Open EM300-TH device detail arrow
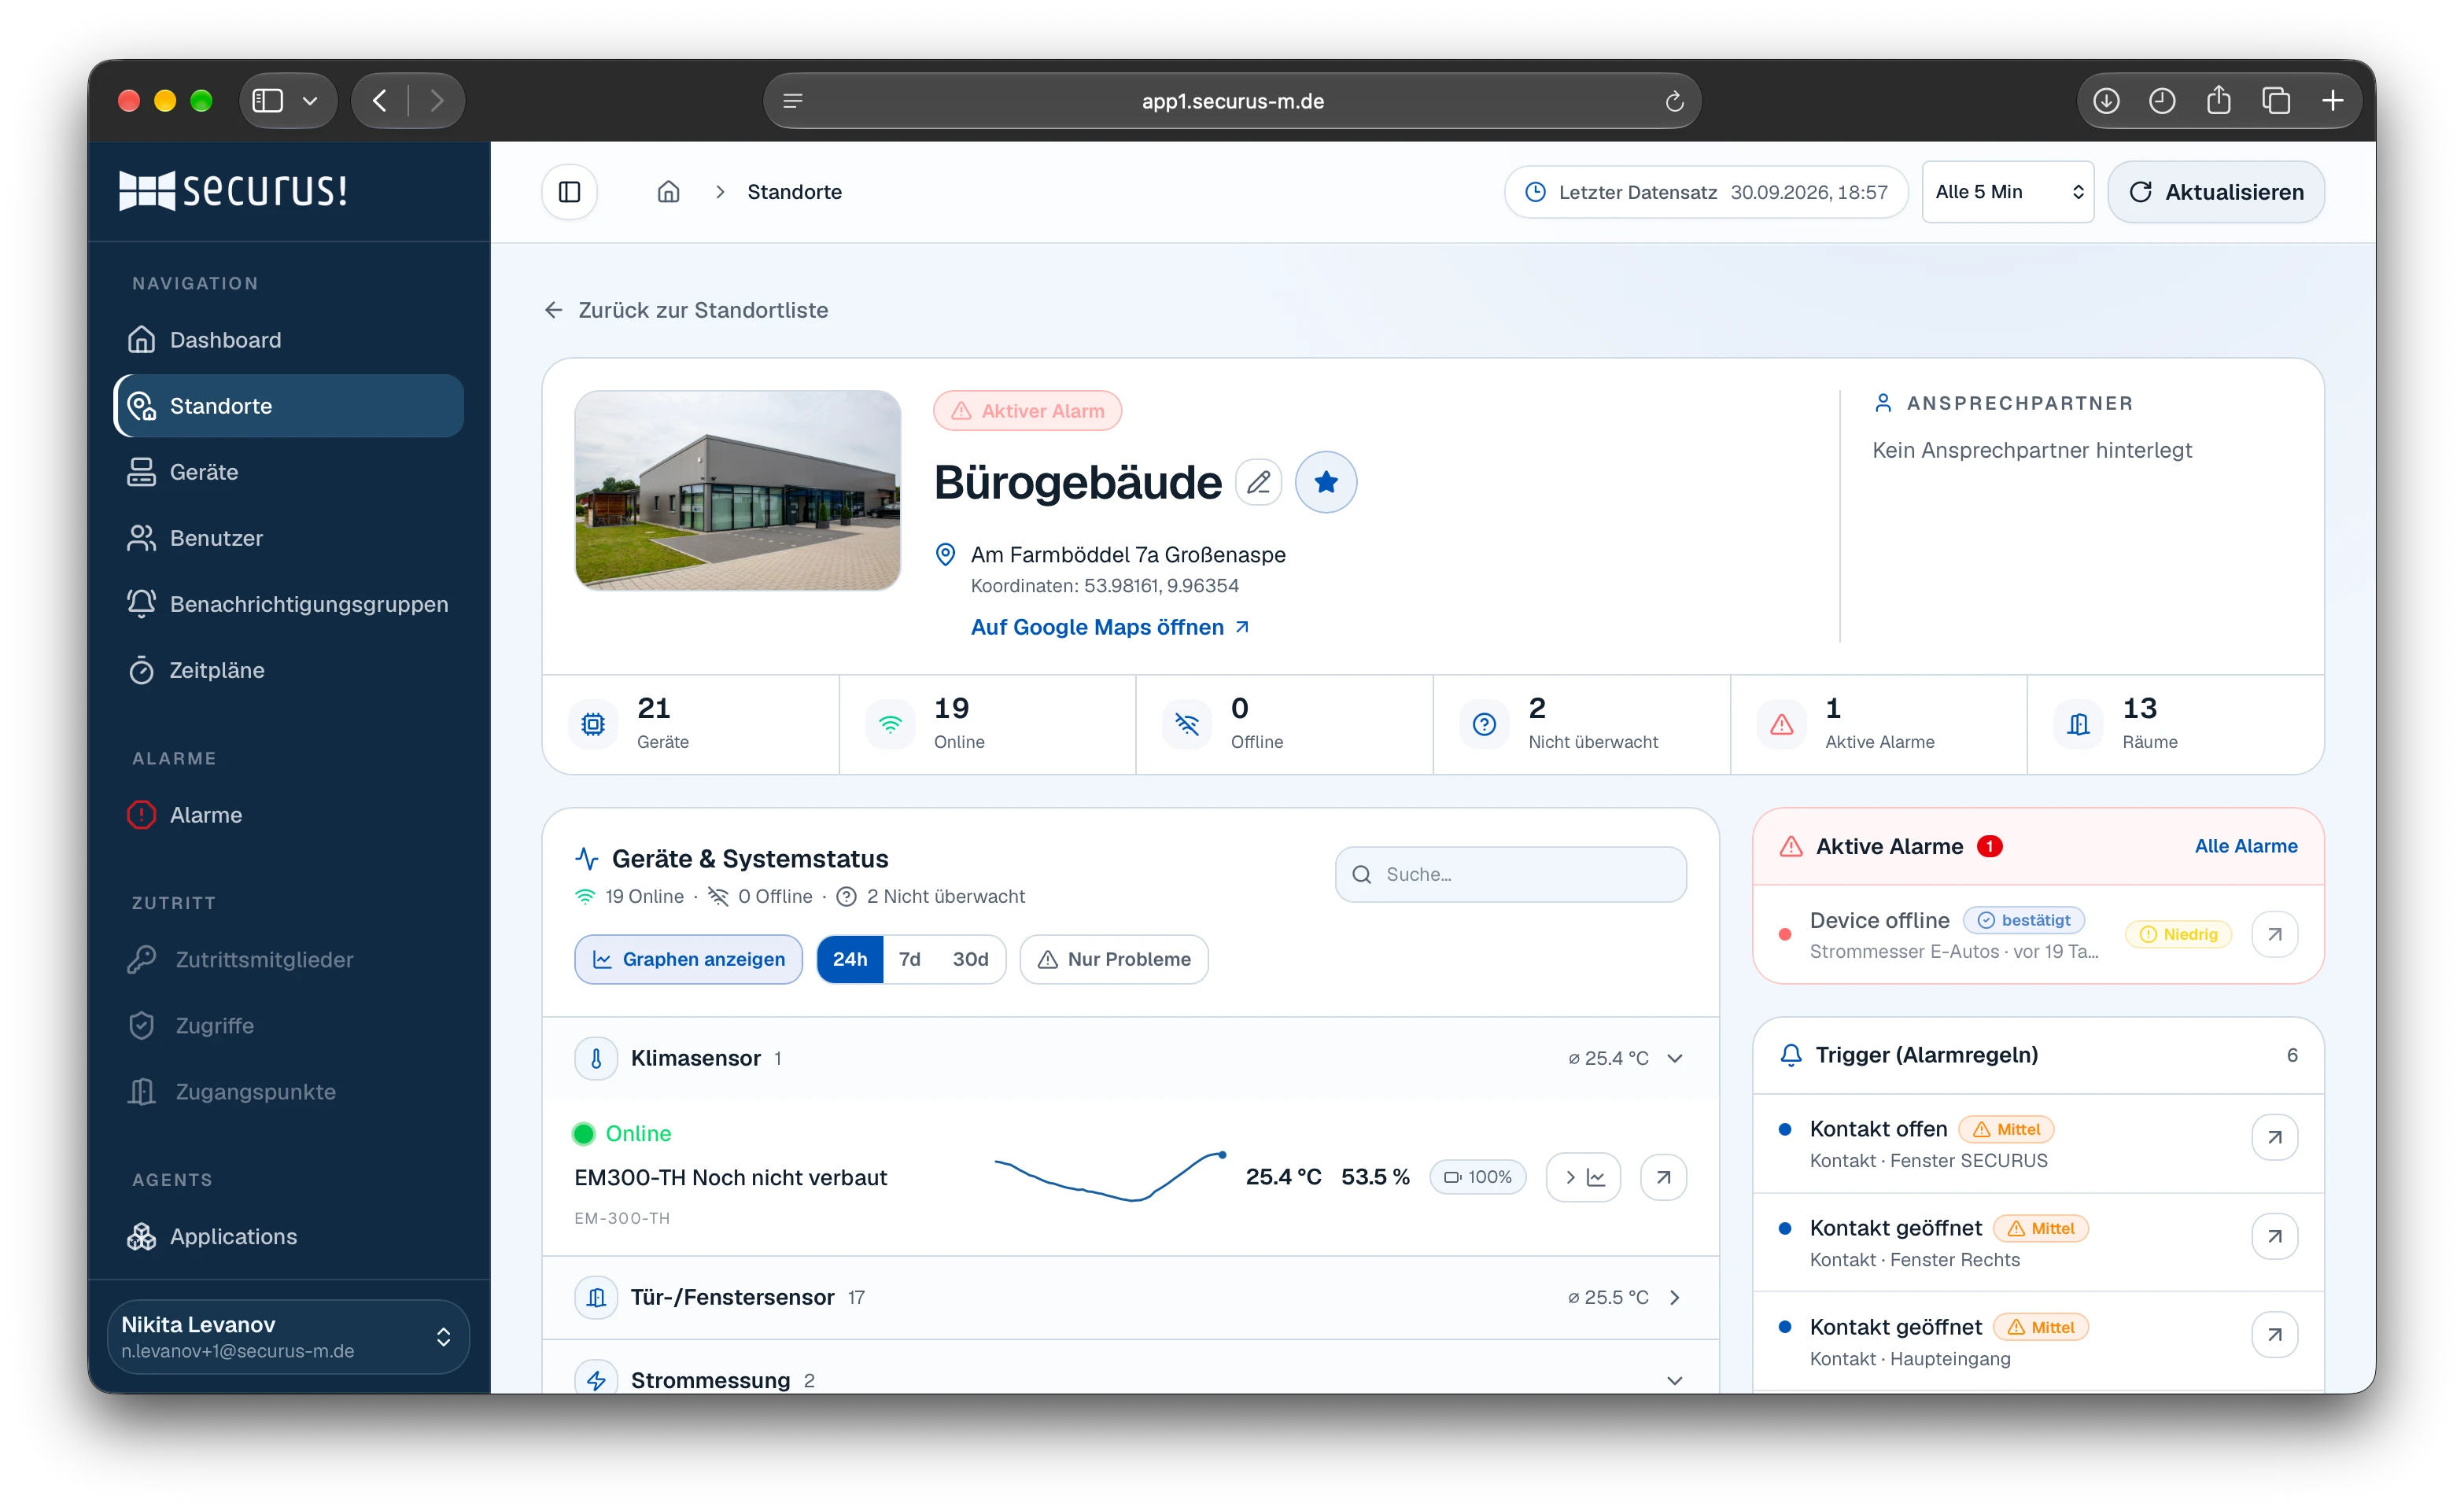Image resolution: width=2464 pixels, height=1510 pixels. point(1663,1177)
